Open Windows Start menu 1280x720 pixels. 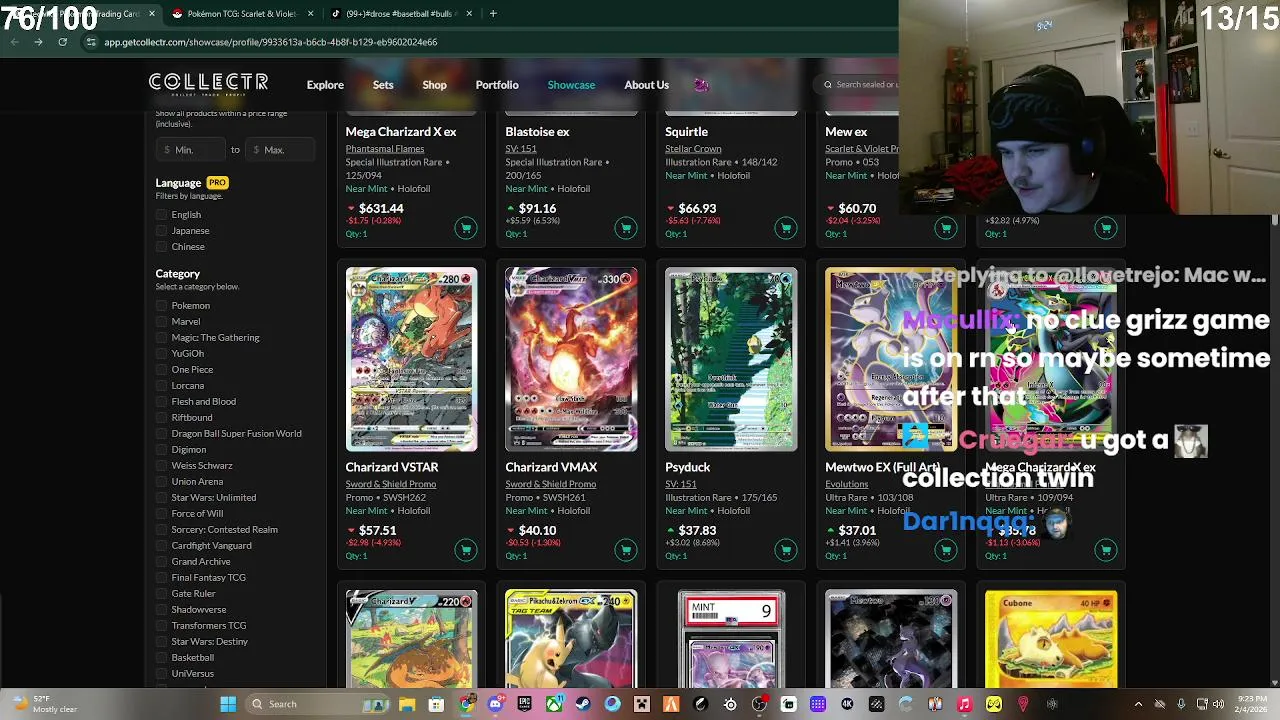(x=228, y=704)
